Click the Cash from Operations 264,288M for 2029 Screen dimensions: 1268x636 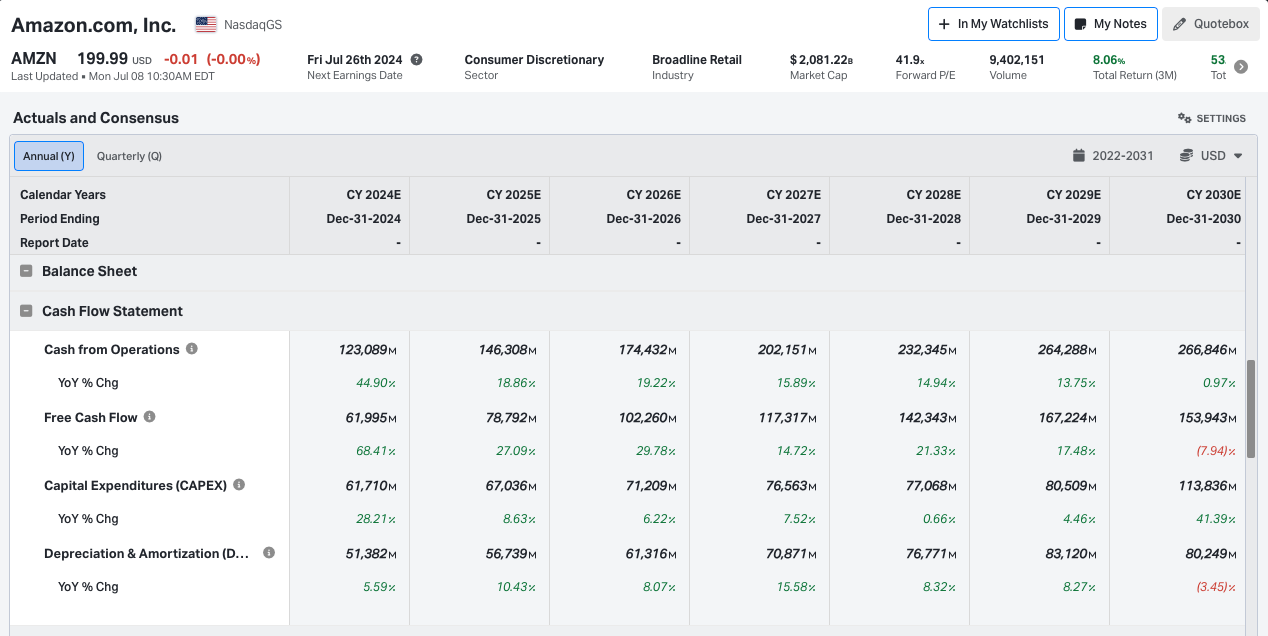click(1069, 350)
